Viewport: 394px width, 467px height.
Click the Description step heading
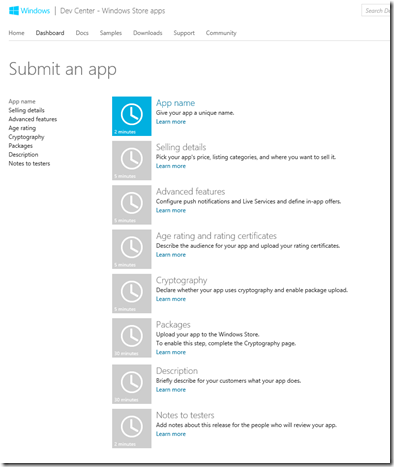177,371
